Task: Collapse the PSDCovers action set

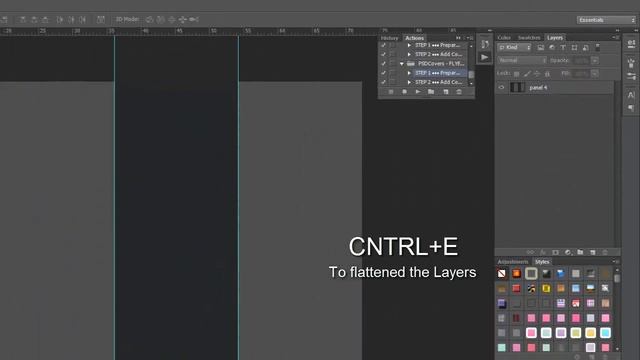Action: point(402,64)
